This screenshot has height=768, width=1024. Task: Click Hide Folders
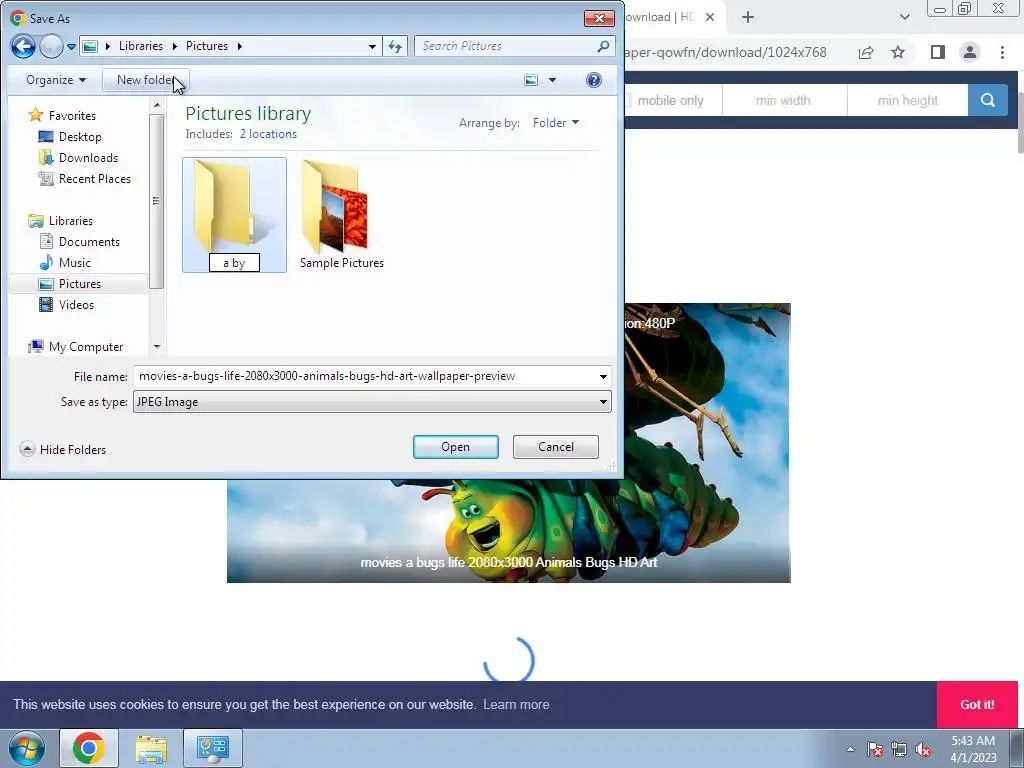63,449
